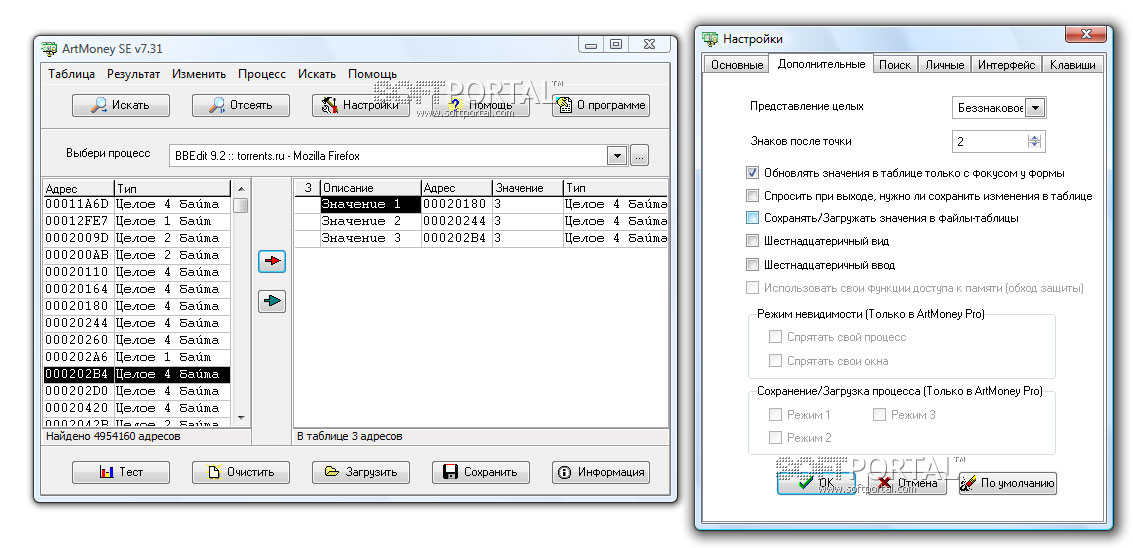Expand the process selection dropdown
Viewport: 1133px width, 548px height.
(616, 155)
